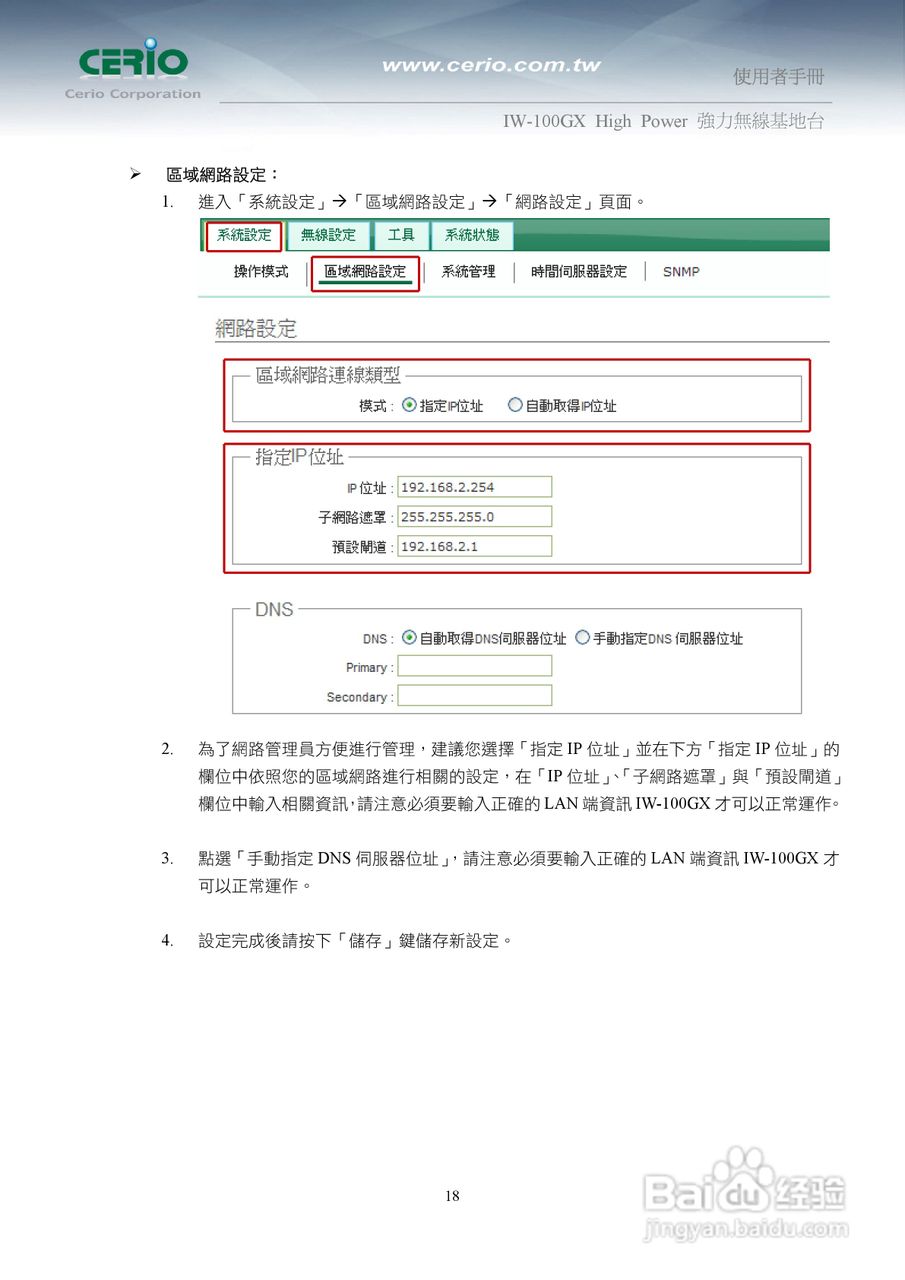Open the 系統設定 tab
Image resolution: width=905 pixels, height=1280 pixels.
(x=244, y=236)
